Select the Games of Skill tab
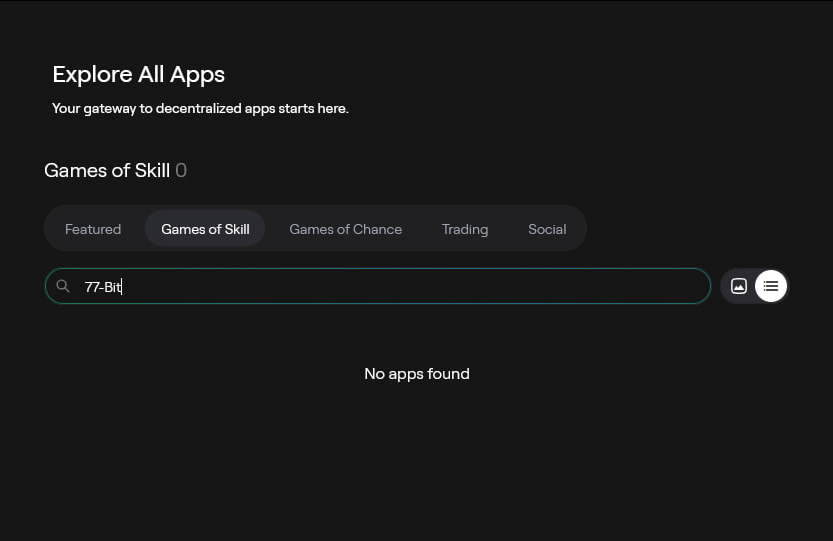The height and width of the screenshot is (541, 833). pos(205,229)
